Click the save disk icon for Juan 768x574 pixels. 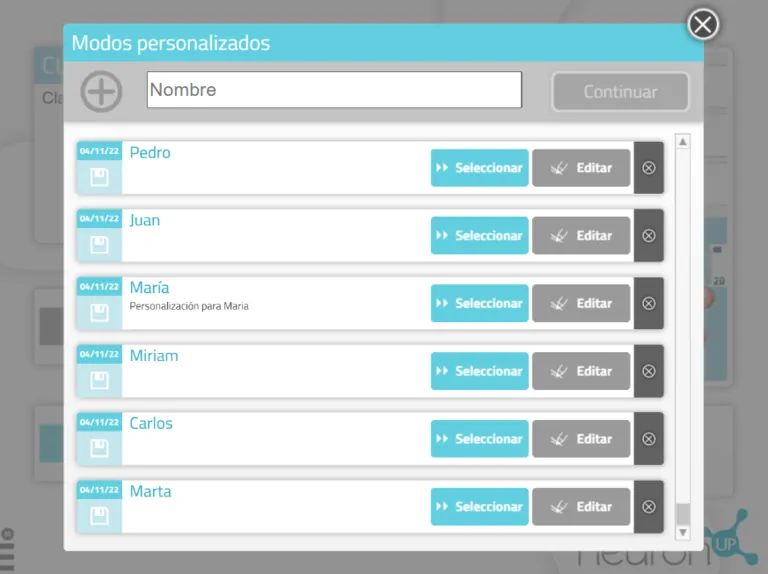[x=99, y=245]
